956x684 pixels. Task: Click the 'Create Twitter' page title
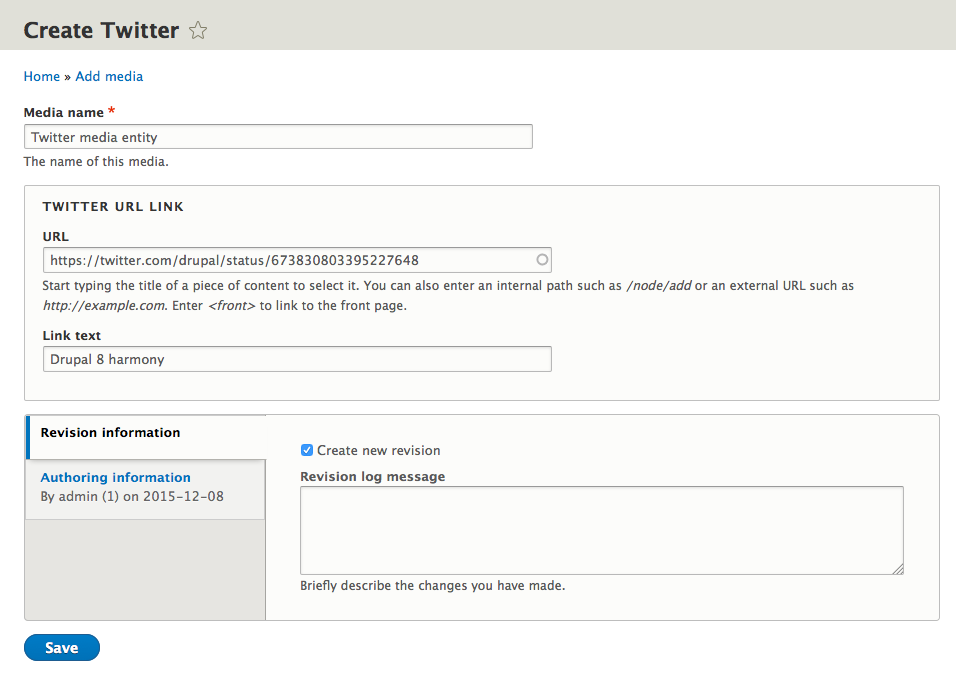(x=101, y=30)
